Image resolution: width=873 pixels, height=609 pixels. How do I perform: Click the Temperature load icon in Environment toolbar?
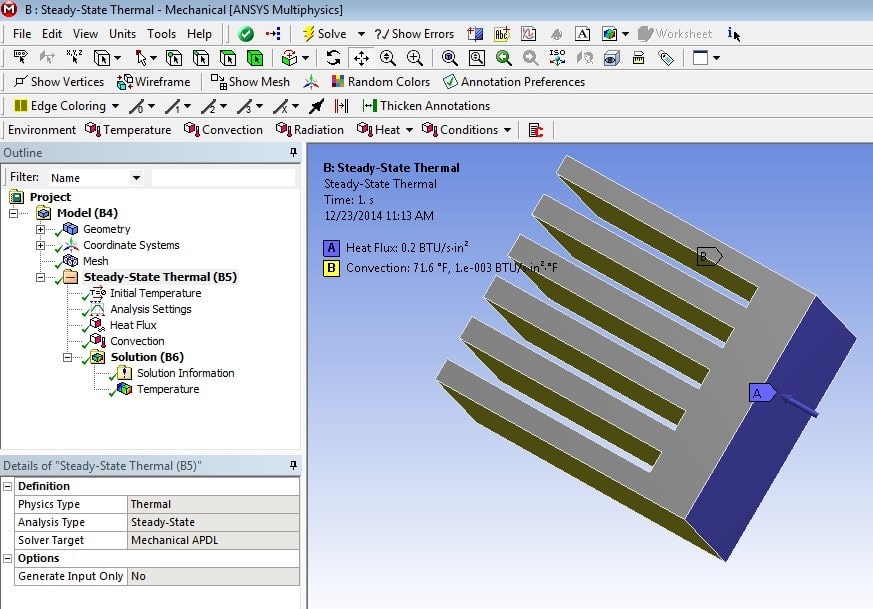click(128, 130)
